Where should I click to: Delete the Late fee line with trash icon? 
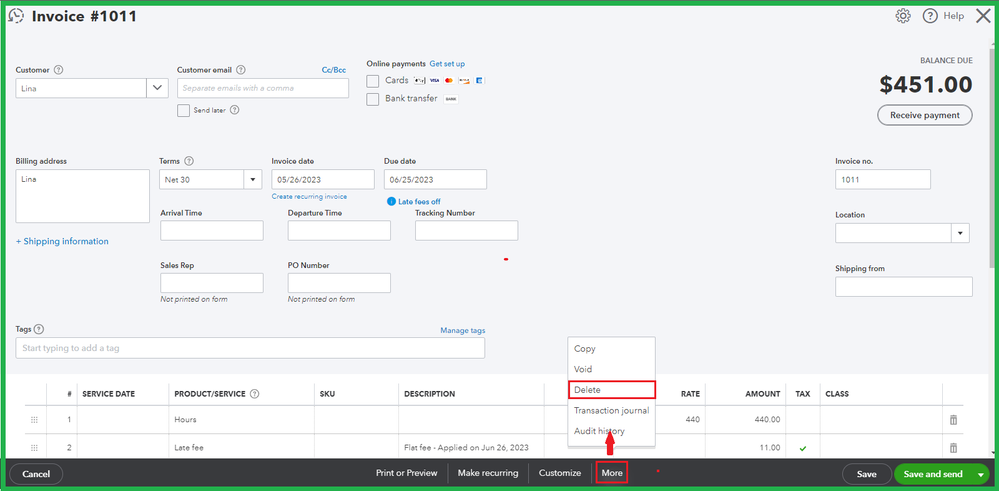[953, 448]
